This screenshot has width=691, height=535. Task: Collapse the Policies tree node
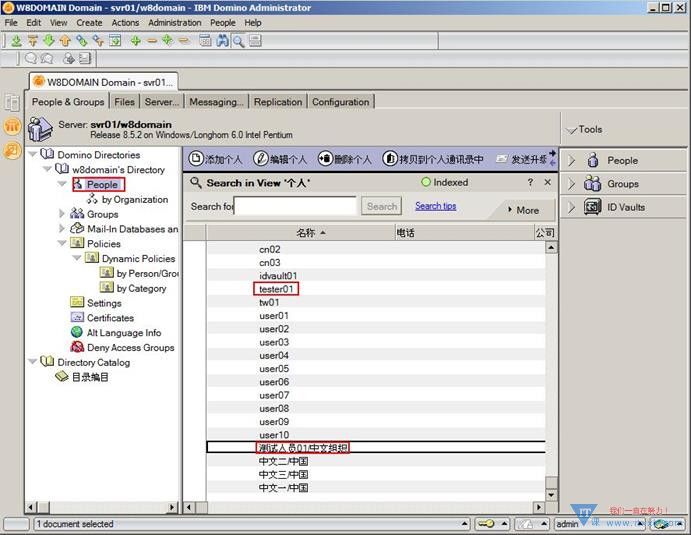tap(62, 243)
